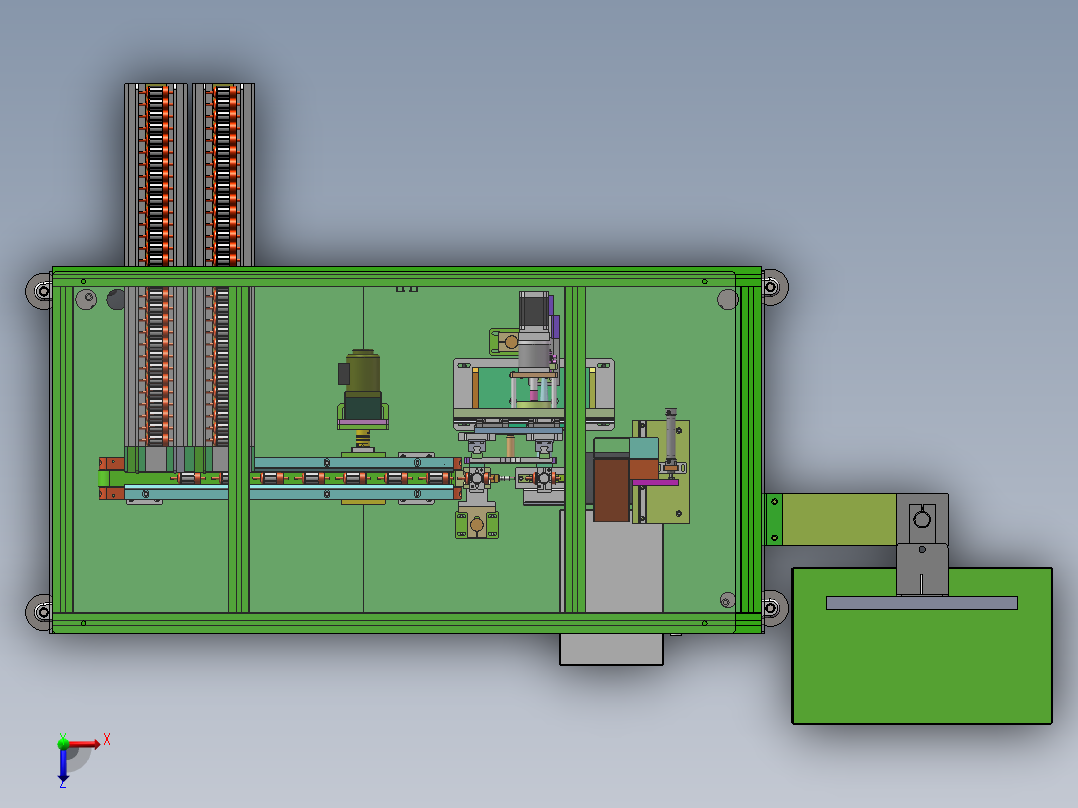Select the gray box protruding below the frame
The height and width of the screenshot is (808, 1078).
pyautogui.click(x=611, y=648)
